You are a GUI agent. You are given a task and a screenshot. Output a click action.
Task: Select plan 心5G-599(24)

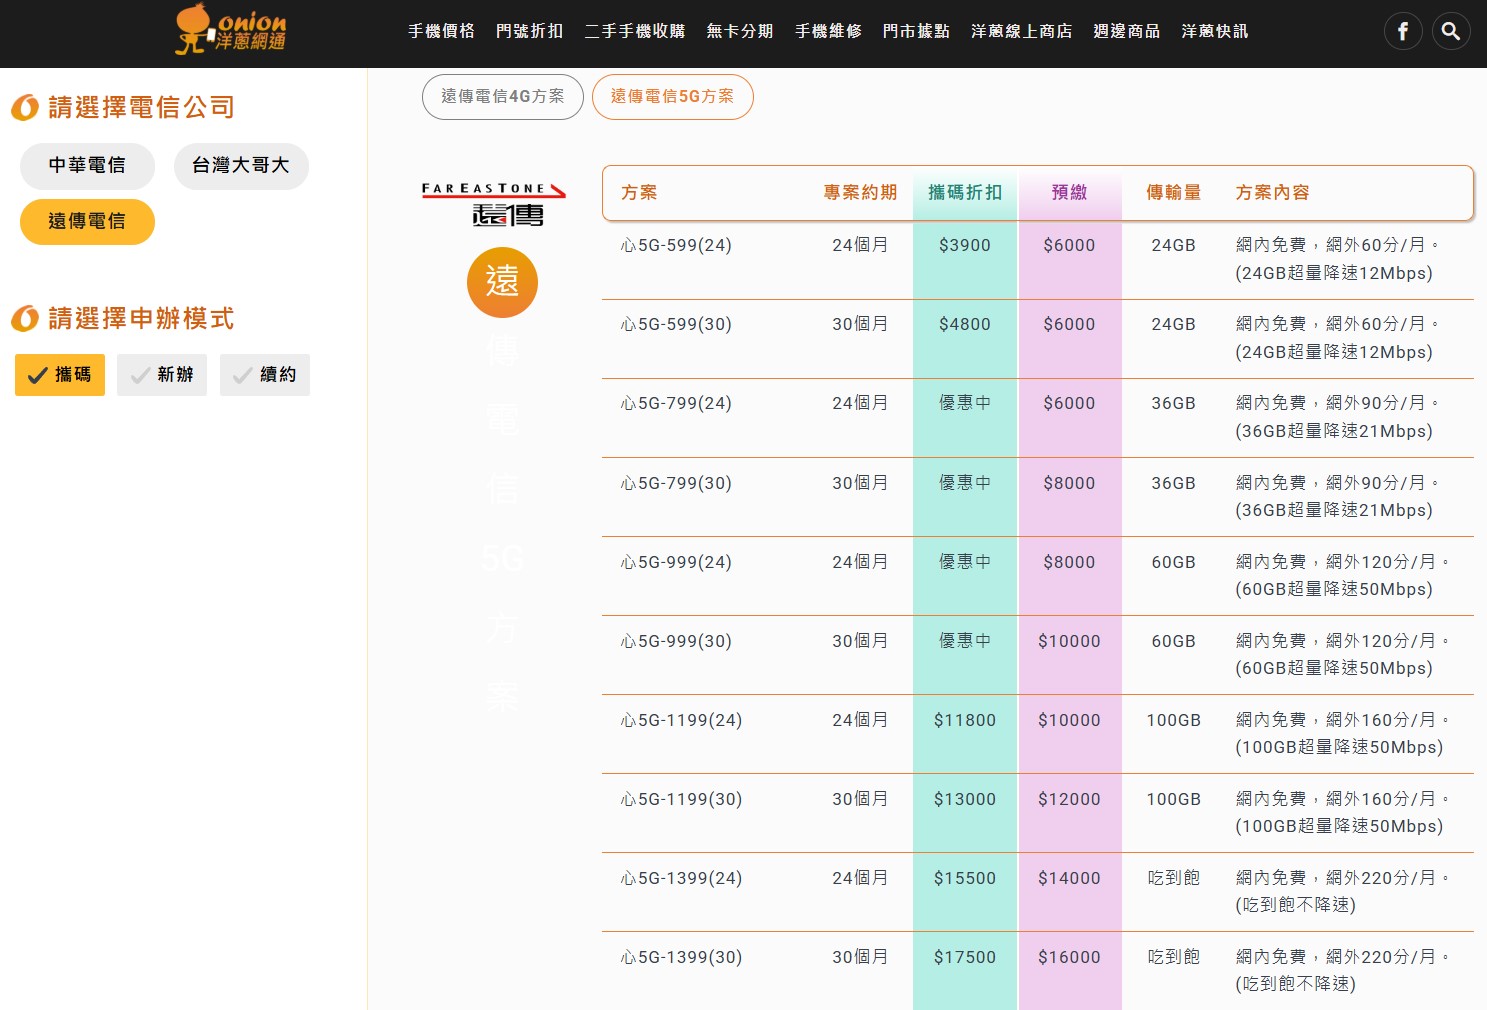(x=676, y=245)
